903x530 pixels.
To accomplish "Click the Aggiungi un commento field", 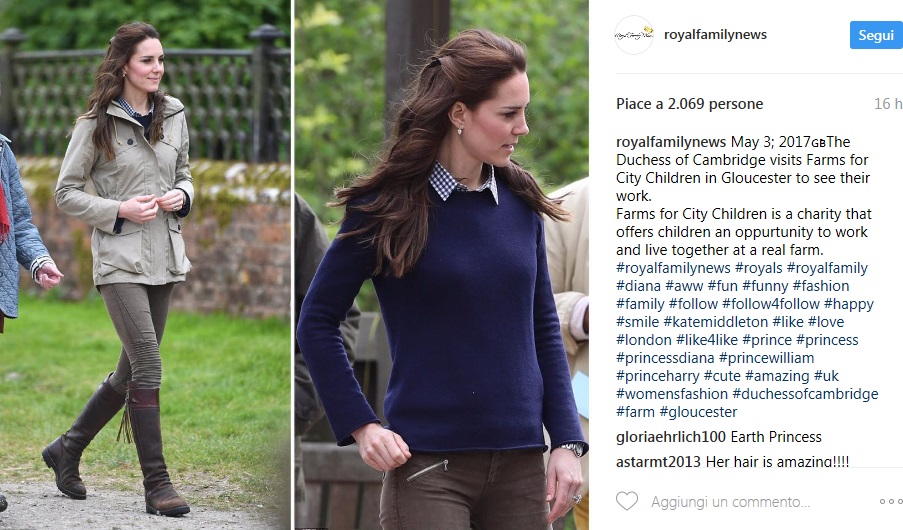I will 730,502.
